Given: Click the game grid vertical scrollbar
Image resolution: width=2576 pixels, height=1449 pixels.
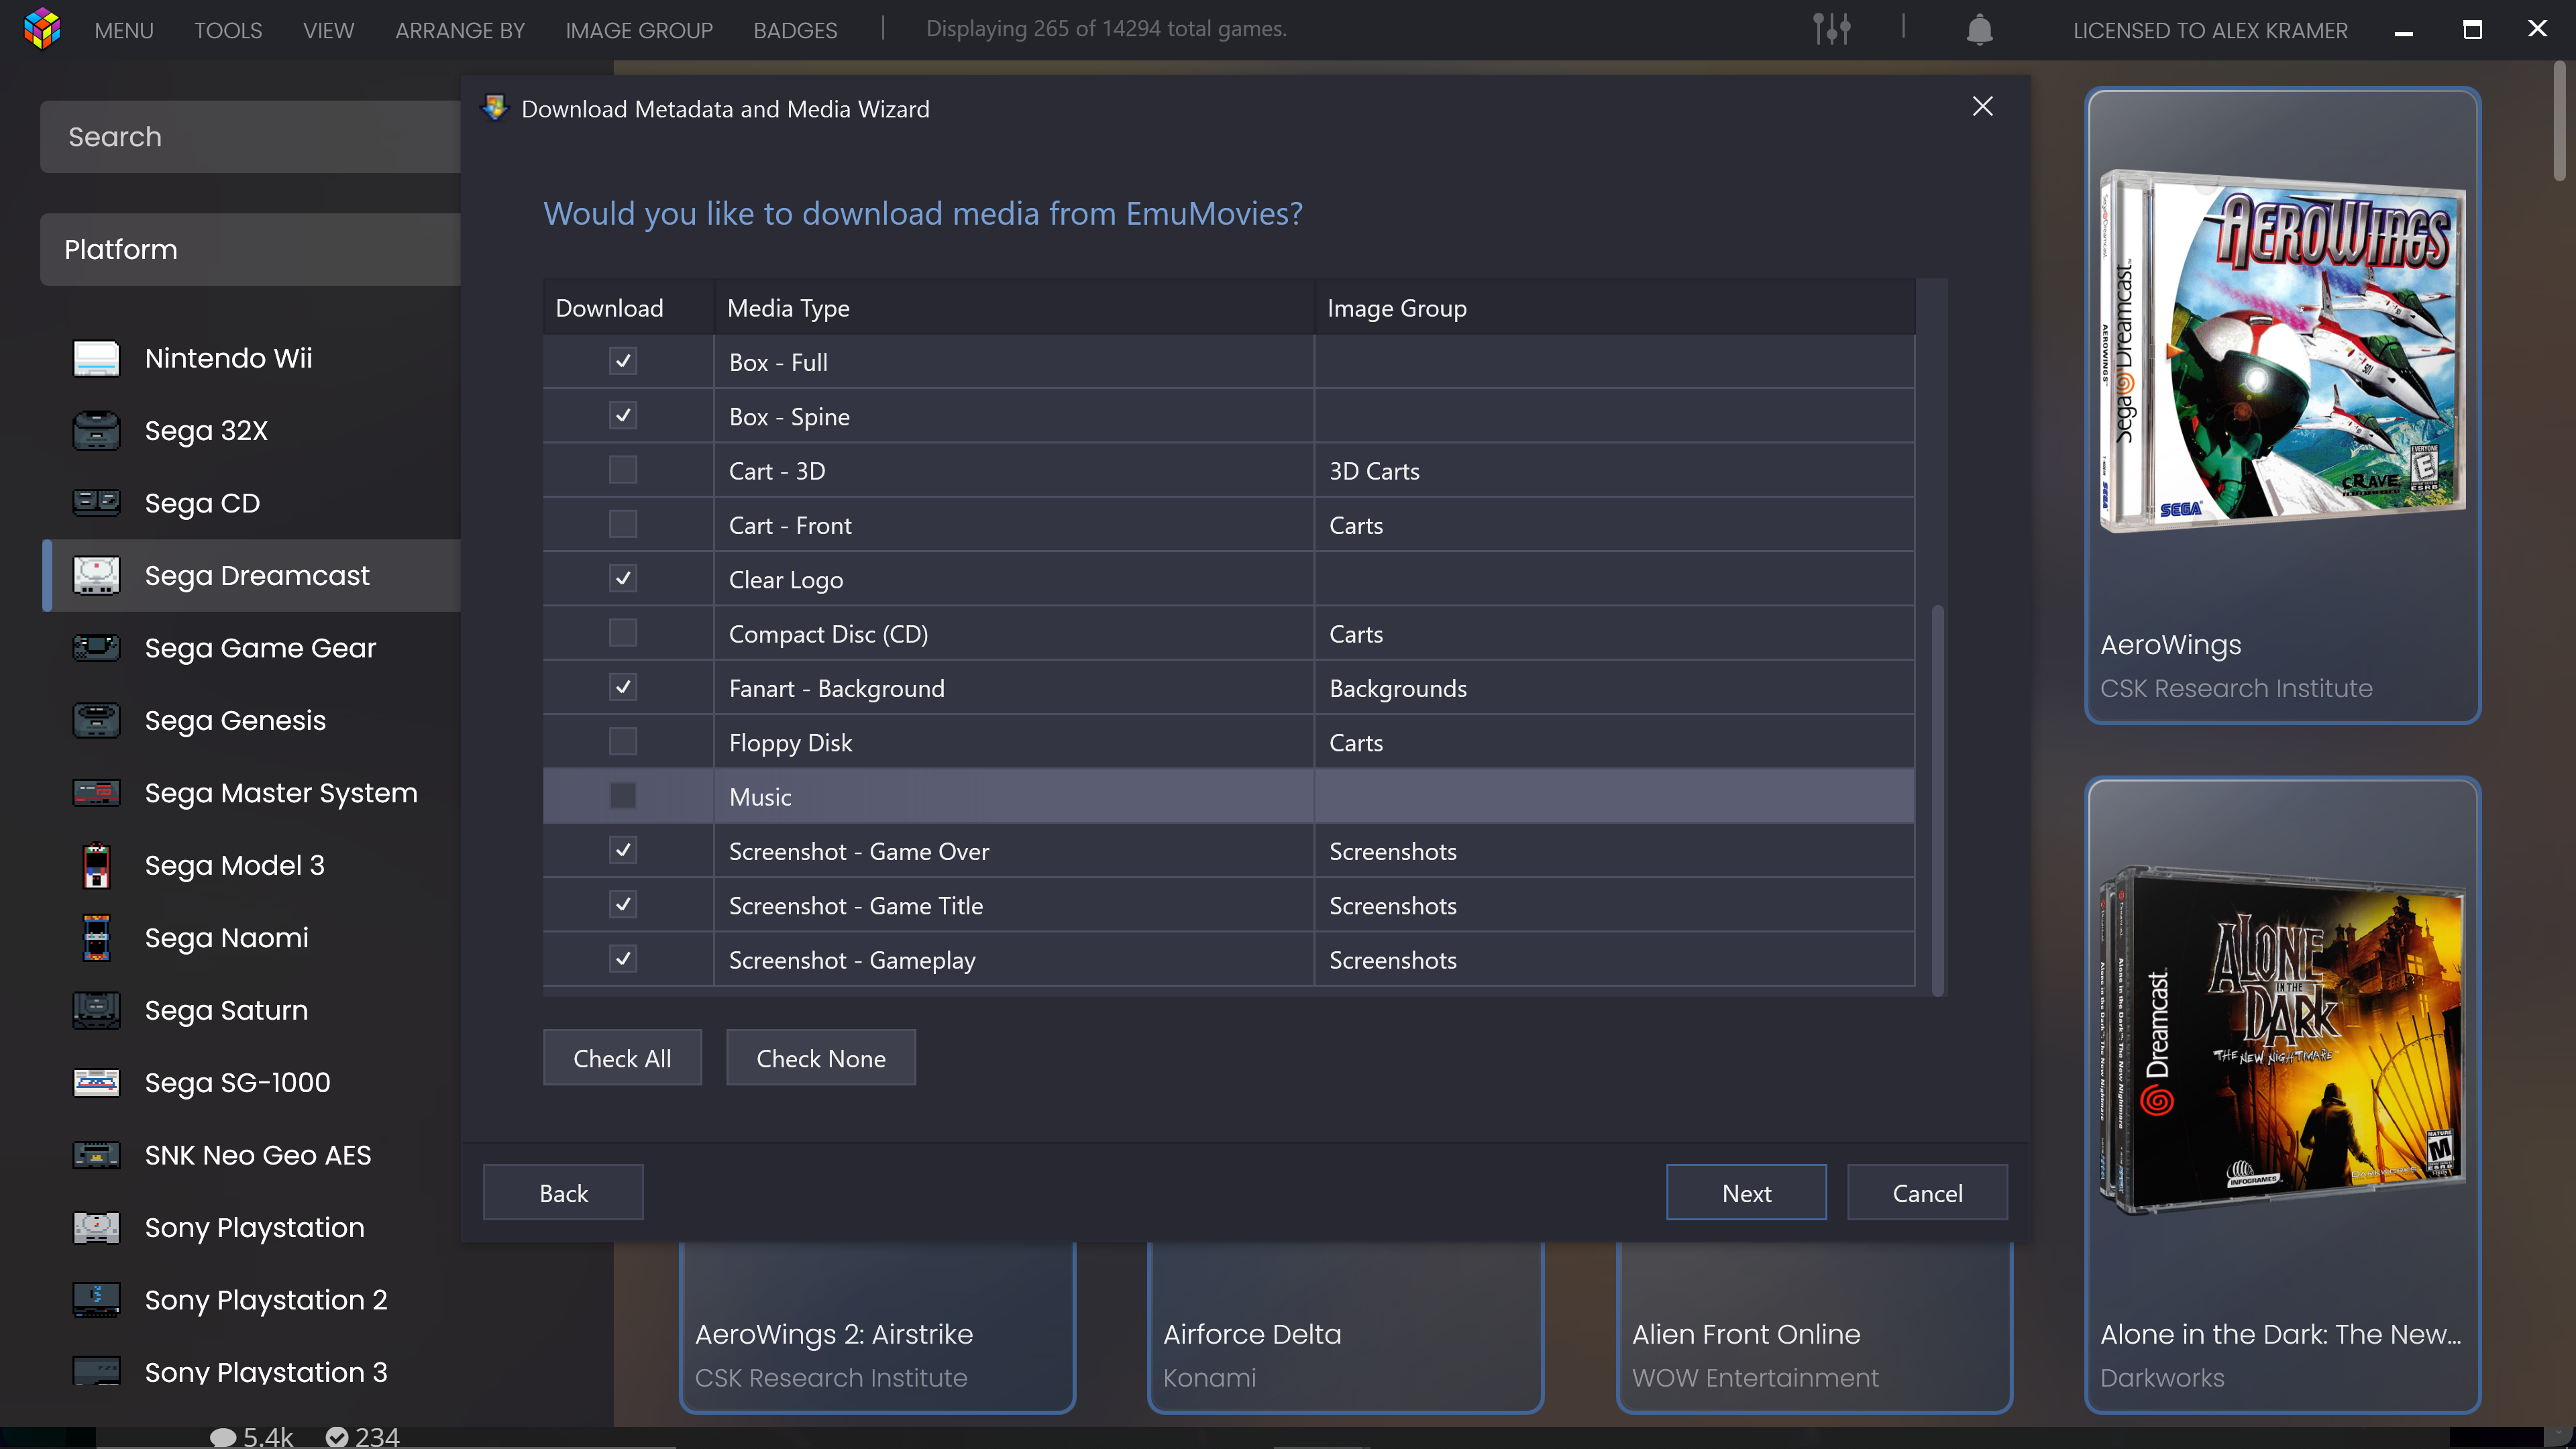Looking at the screenshot, I should pyautogui.click(x=2560, y=120).
